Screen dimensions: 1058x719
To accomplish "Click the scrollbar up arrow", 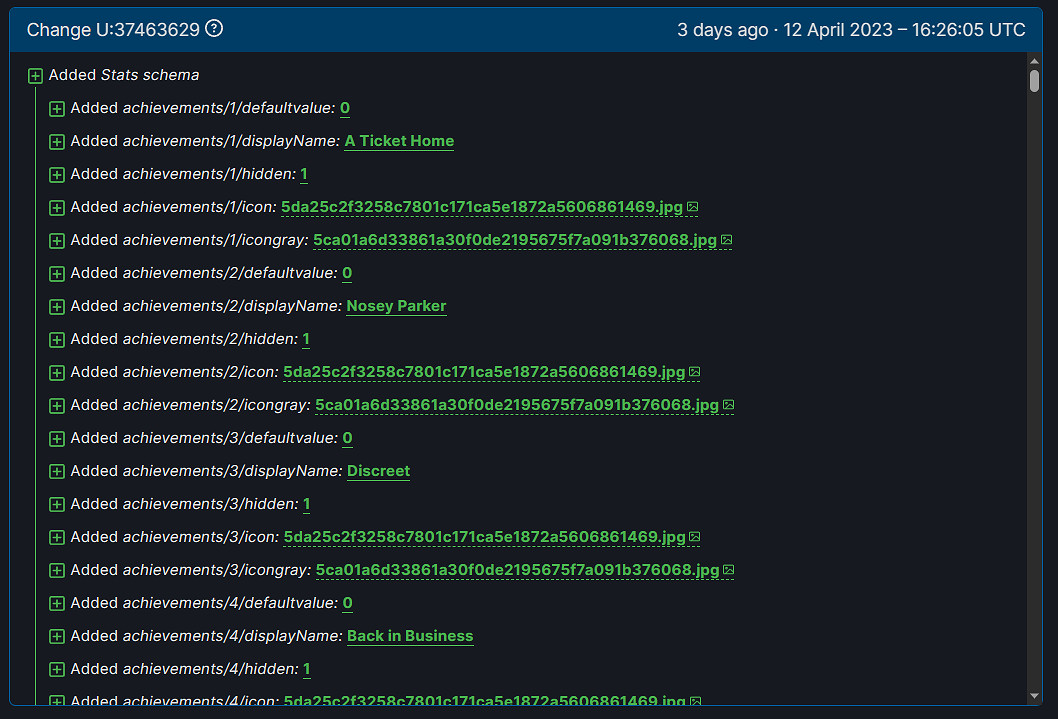I will (x=1034, y=62).
